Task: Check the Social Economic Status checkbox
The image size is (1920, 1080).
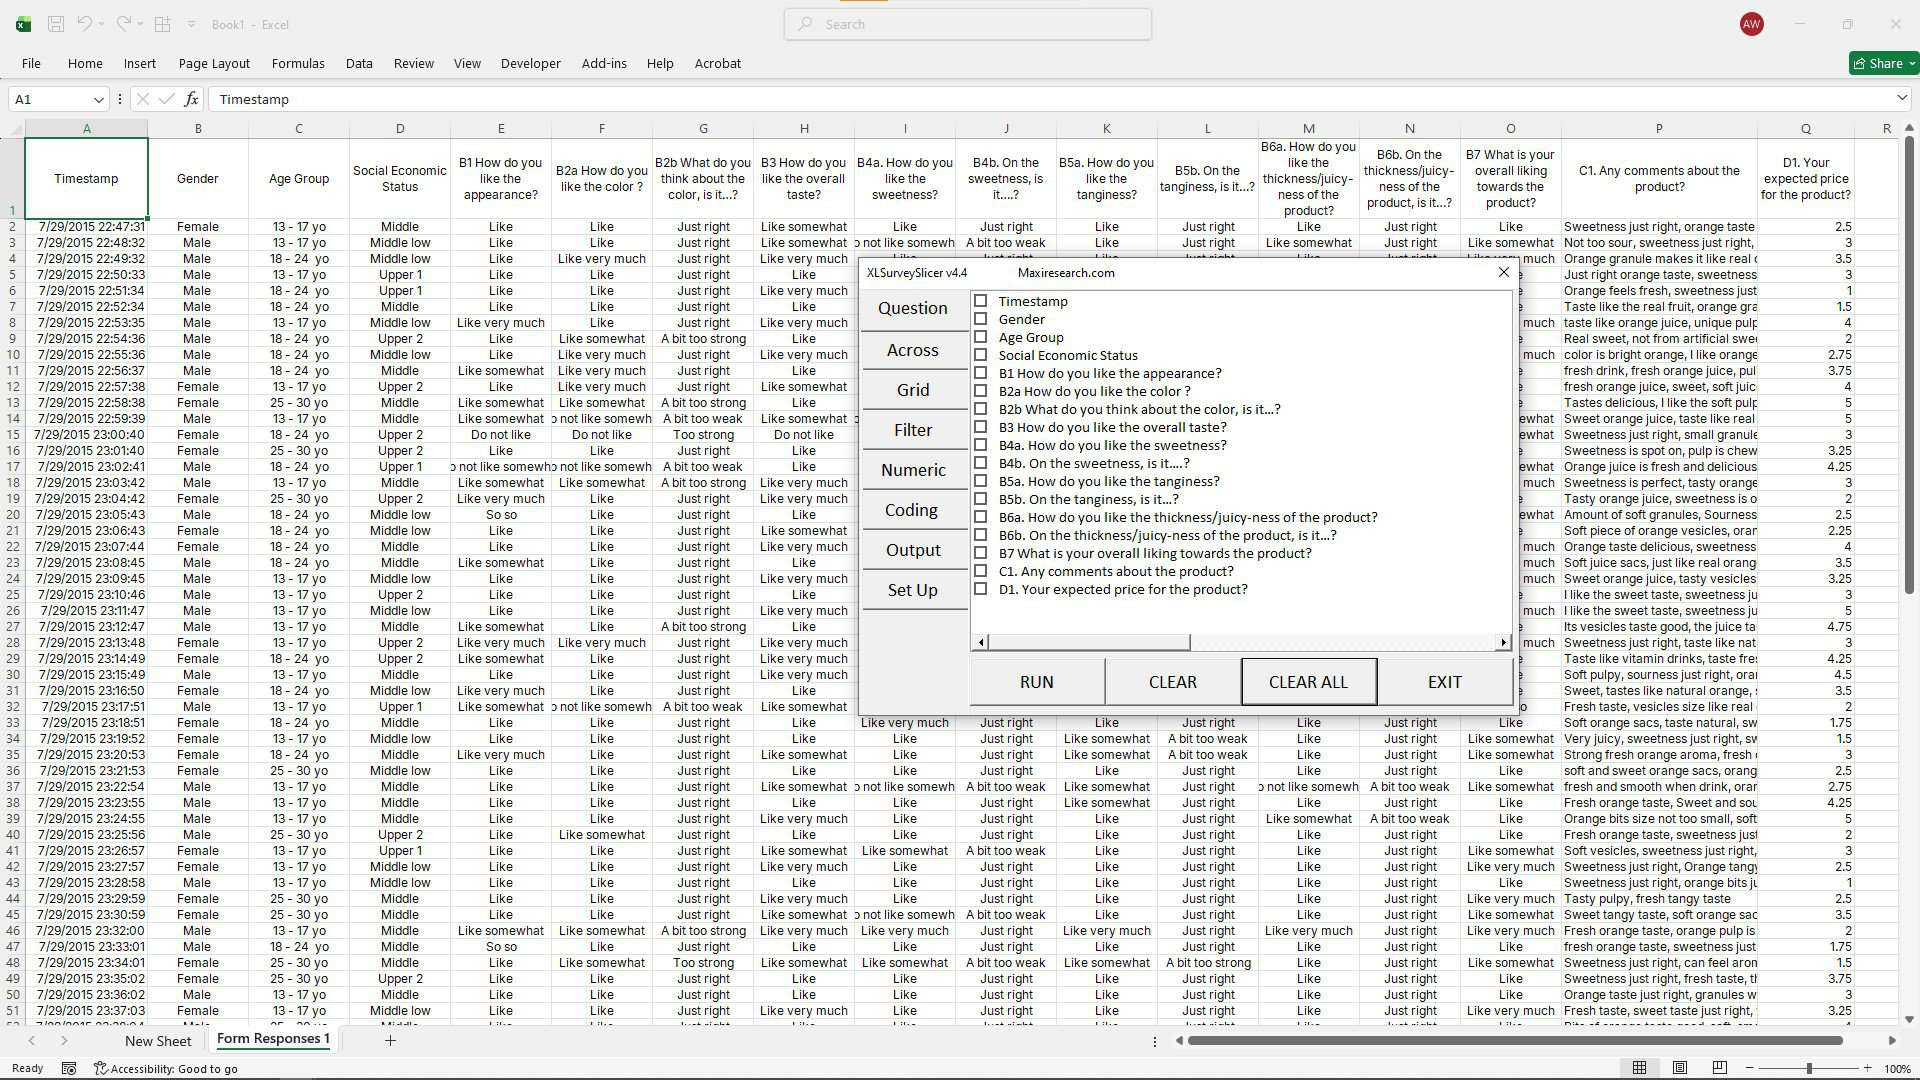Action: (x=980, y=355)
